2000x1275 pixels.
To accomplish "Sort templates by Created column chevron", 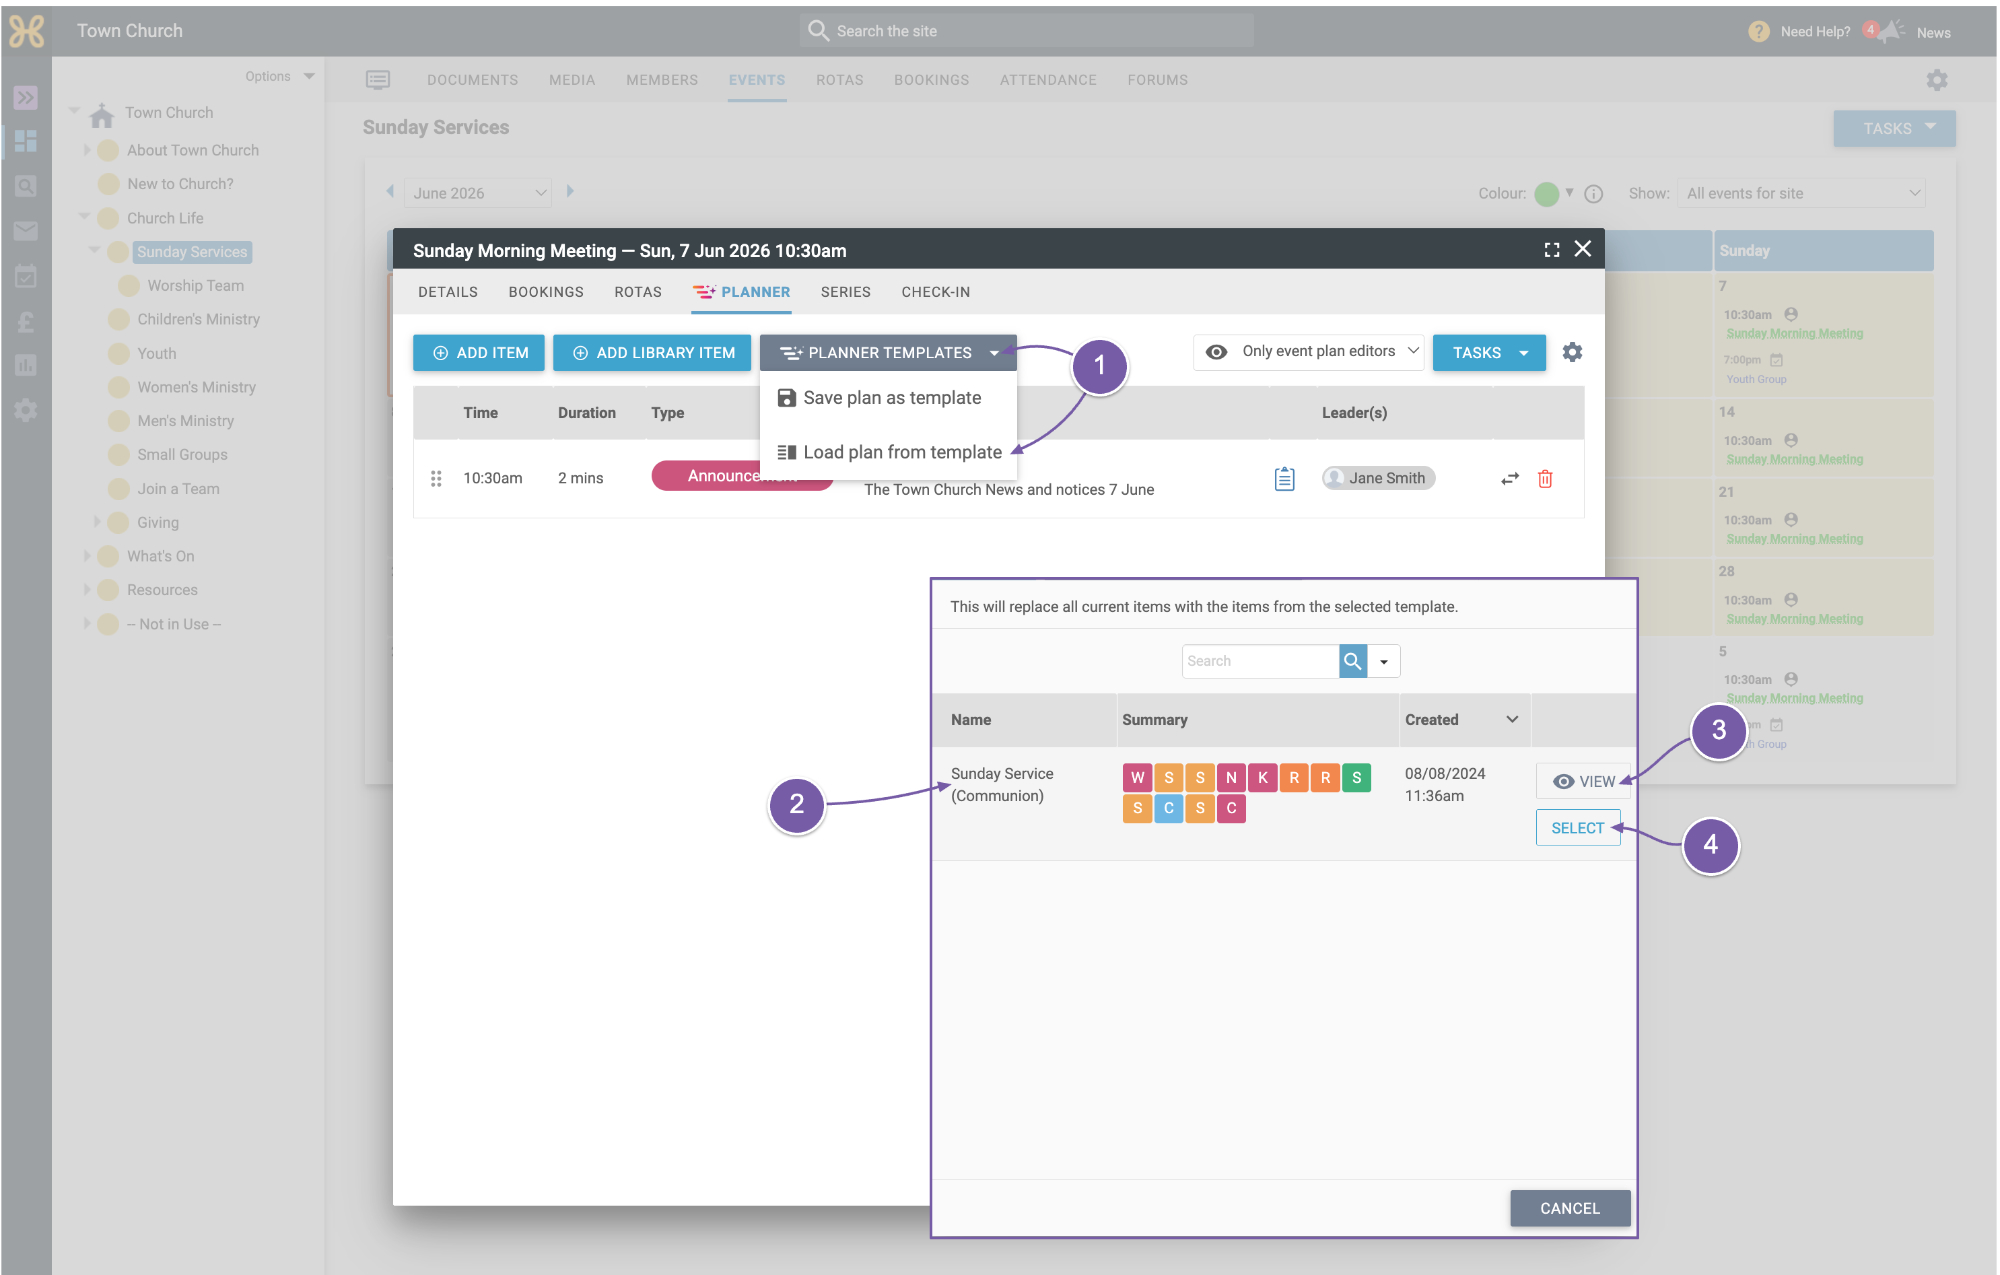I will (1512, 720).
